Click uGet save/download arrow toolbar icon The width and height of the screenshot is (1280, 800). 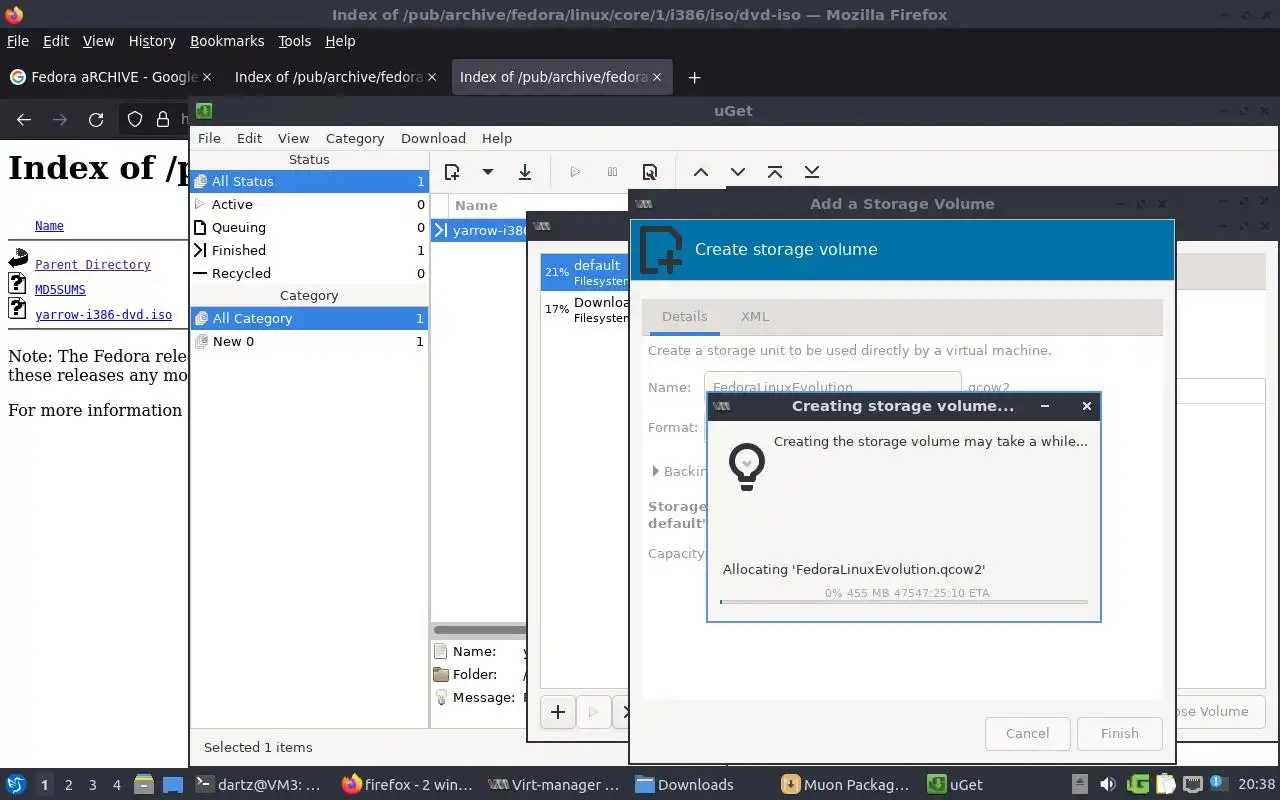pos(524,172)
